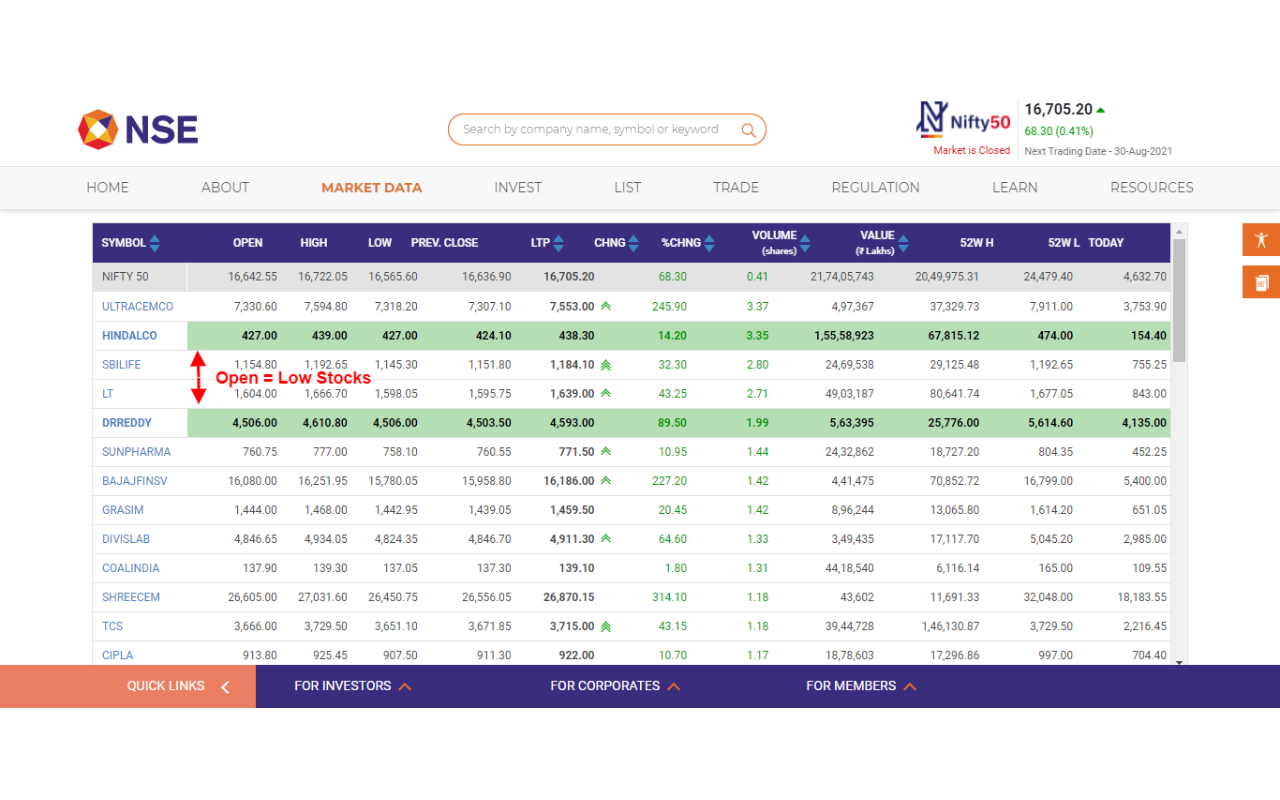Collapse the QUICK LINKS panel
The width and height of the screenshot is (1280, 800).
click(225, 686)
